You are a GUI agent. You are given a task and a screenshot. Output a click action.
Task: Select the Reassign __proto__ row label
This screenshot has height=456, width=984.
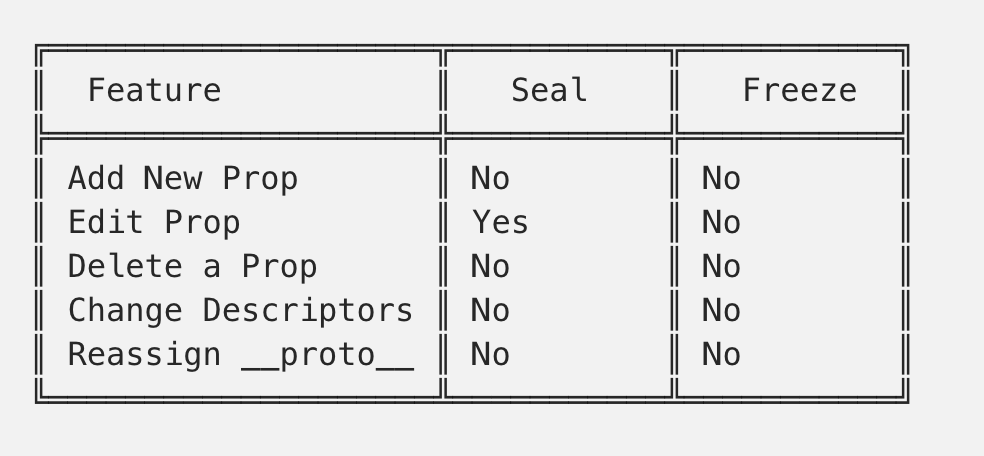click(240, 355)
